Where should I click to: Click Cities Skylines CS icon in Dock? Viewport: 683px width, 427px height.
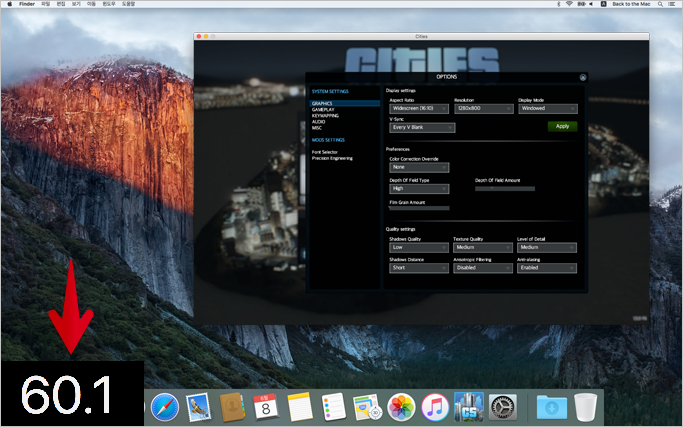click(x=469, y=407)
